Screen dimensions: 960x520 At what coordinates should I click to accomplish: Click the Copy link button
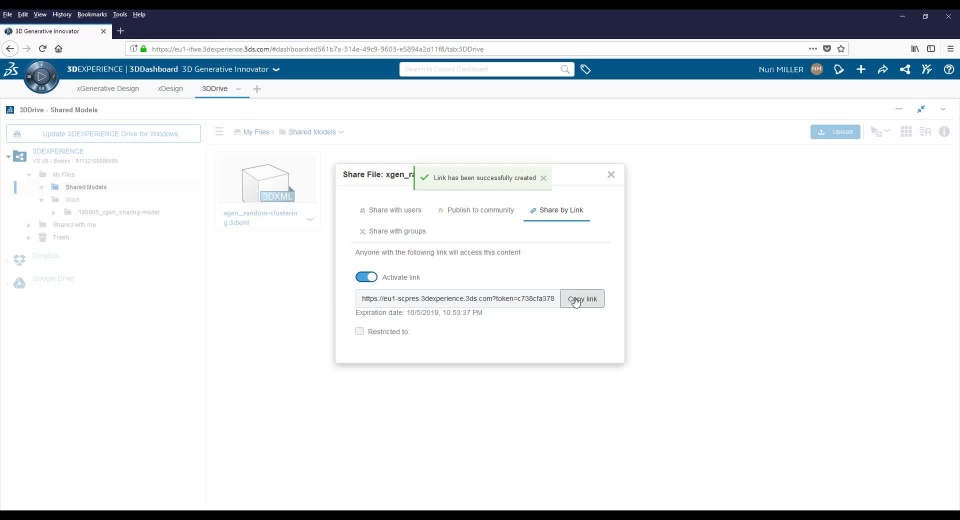(x=582, y=298)
